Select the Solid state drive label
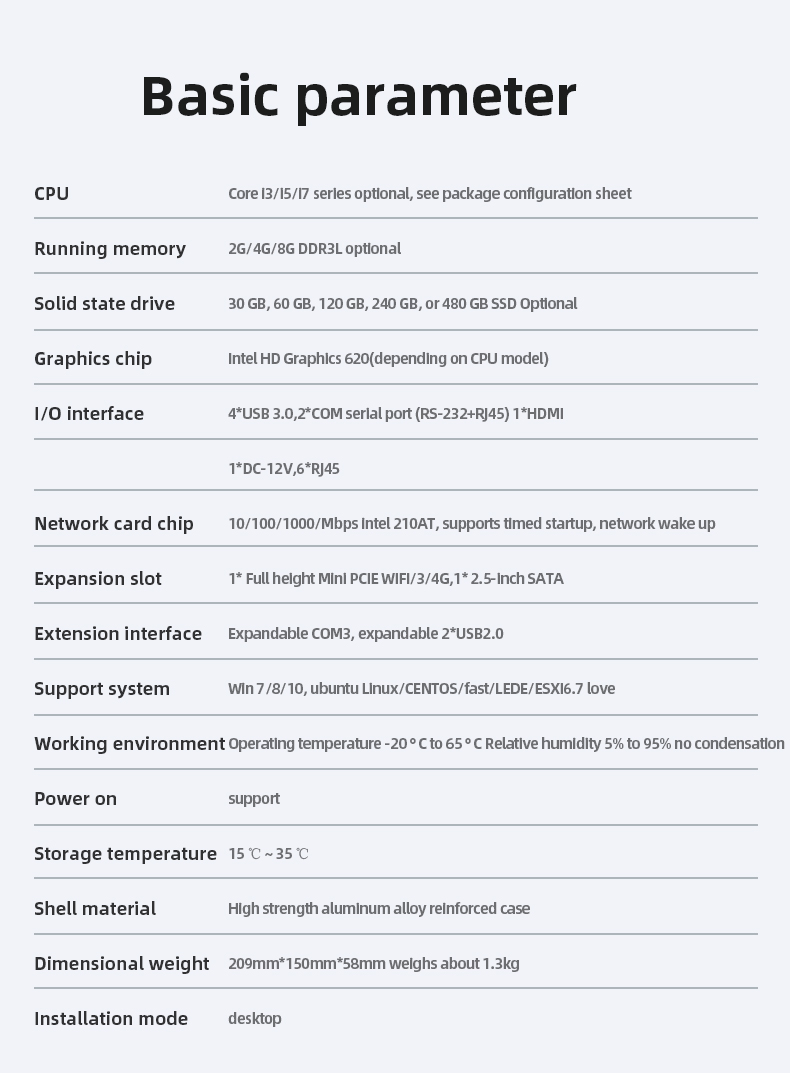The height and width of the screenshot is (1073, 790). (104, 303)
